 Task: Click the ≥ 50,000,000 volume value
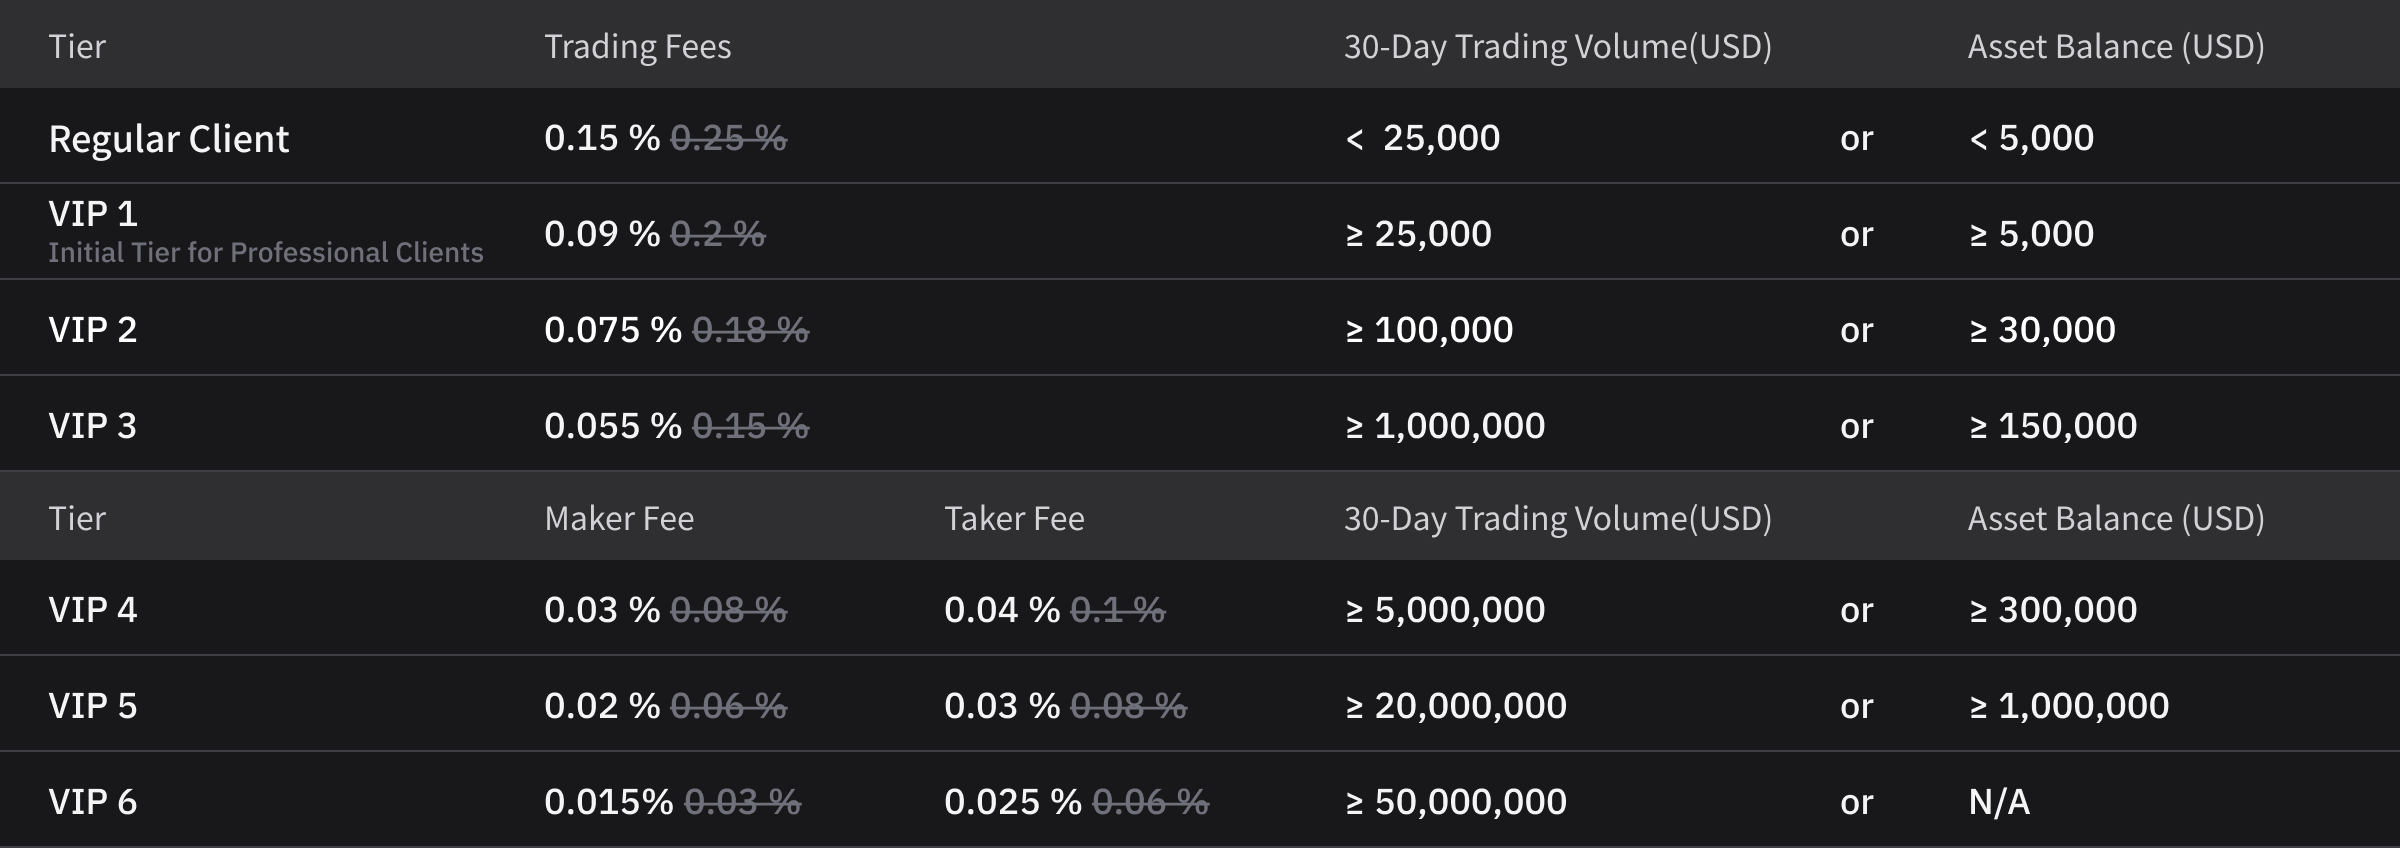(x=1456, y=801)
